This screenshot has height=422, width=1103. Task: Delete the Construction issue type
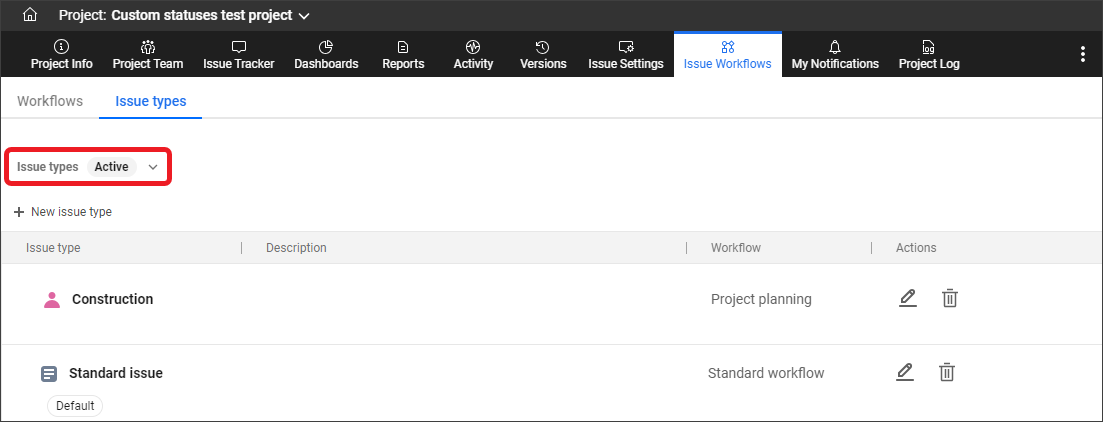pos(950,298)
